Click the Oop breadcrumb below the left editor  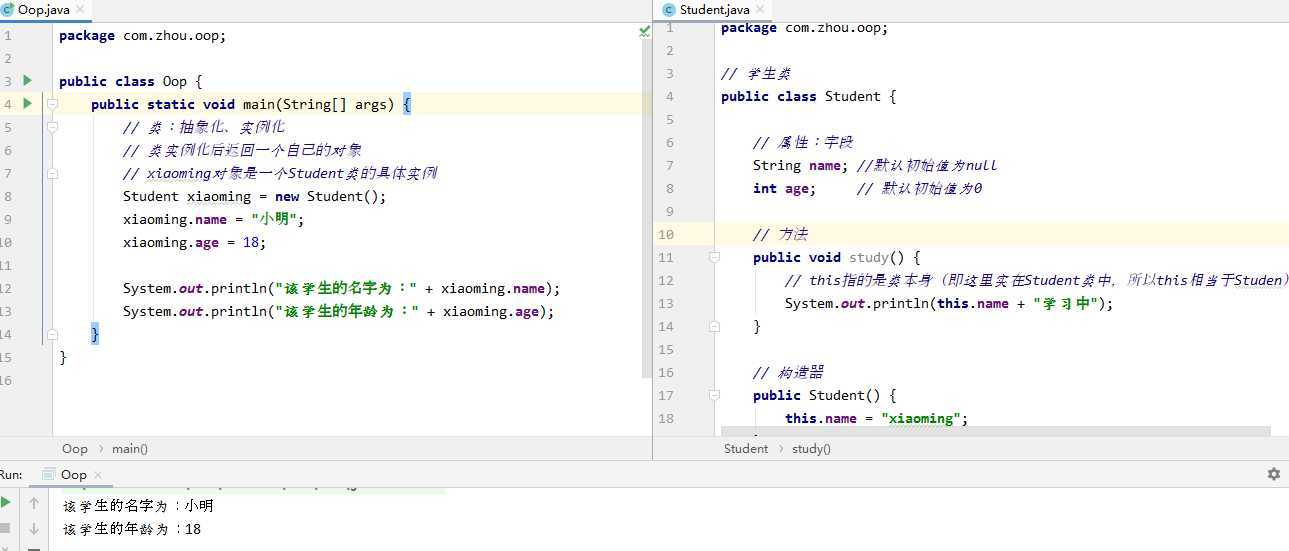pos(75,449)
